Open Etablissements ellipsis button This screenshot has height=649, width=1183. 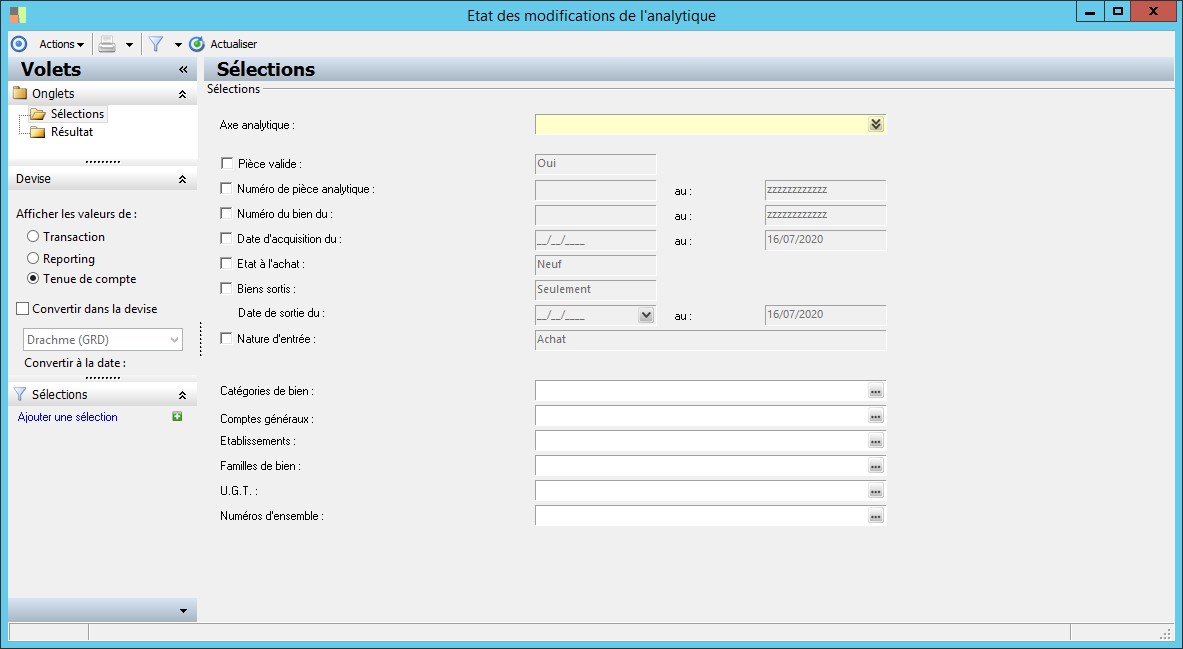pyautogui.click(x=875, y=441)
